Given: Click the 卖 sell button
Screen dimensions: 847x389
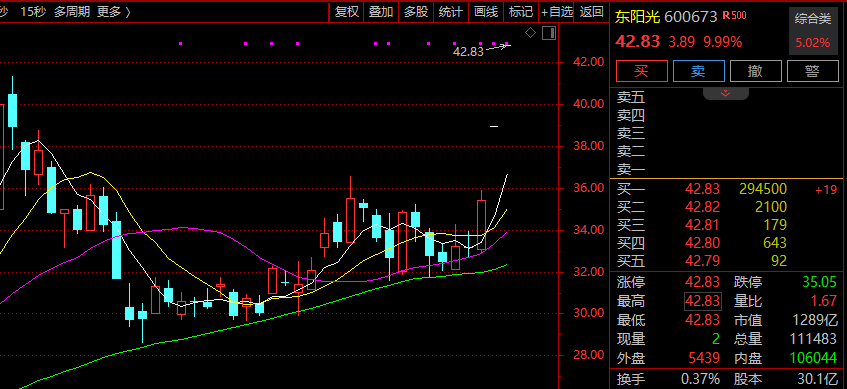Looking at the screenshot, I should click(698, 71).
